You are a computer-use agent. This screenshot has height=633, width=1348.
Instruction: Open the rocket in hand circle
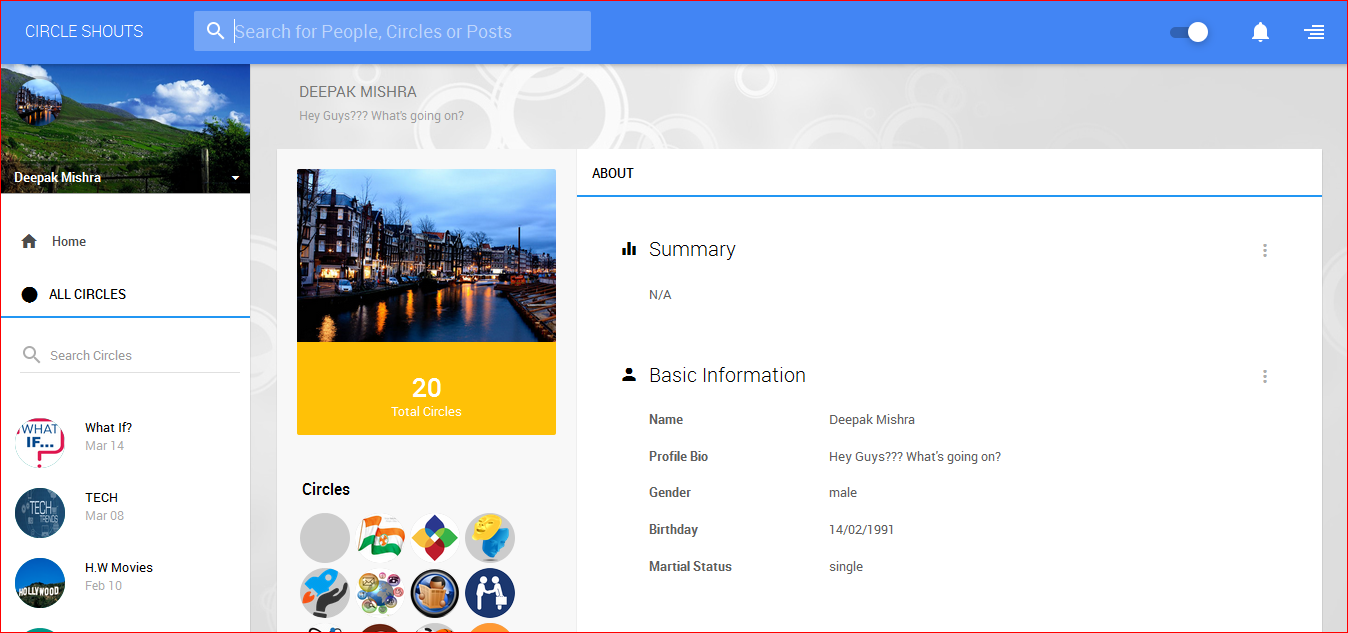click(x=325, y=593)
